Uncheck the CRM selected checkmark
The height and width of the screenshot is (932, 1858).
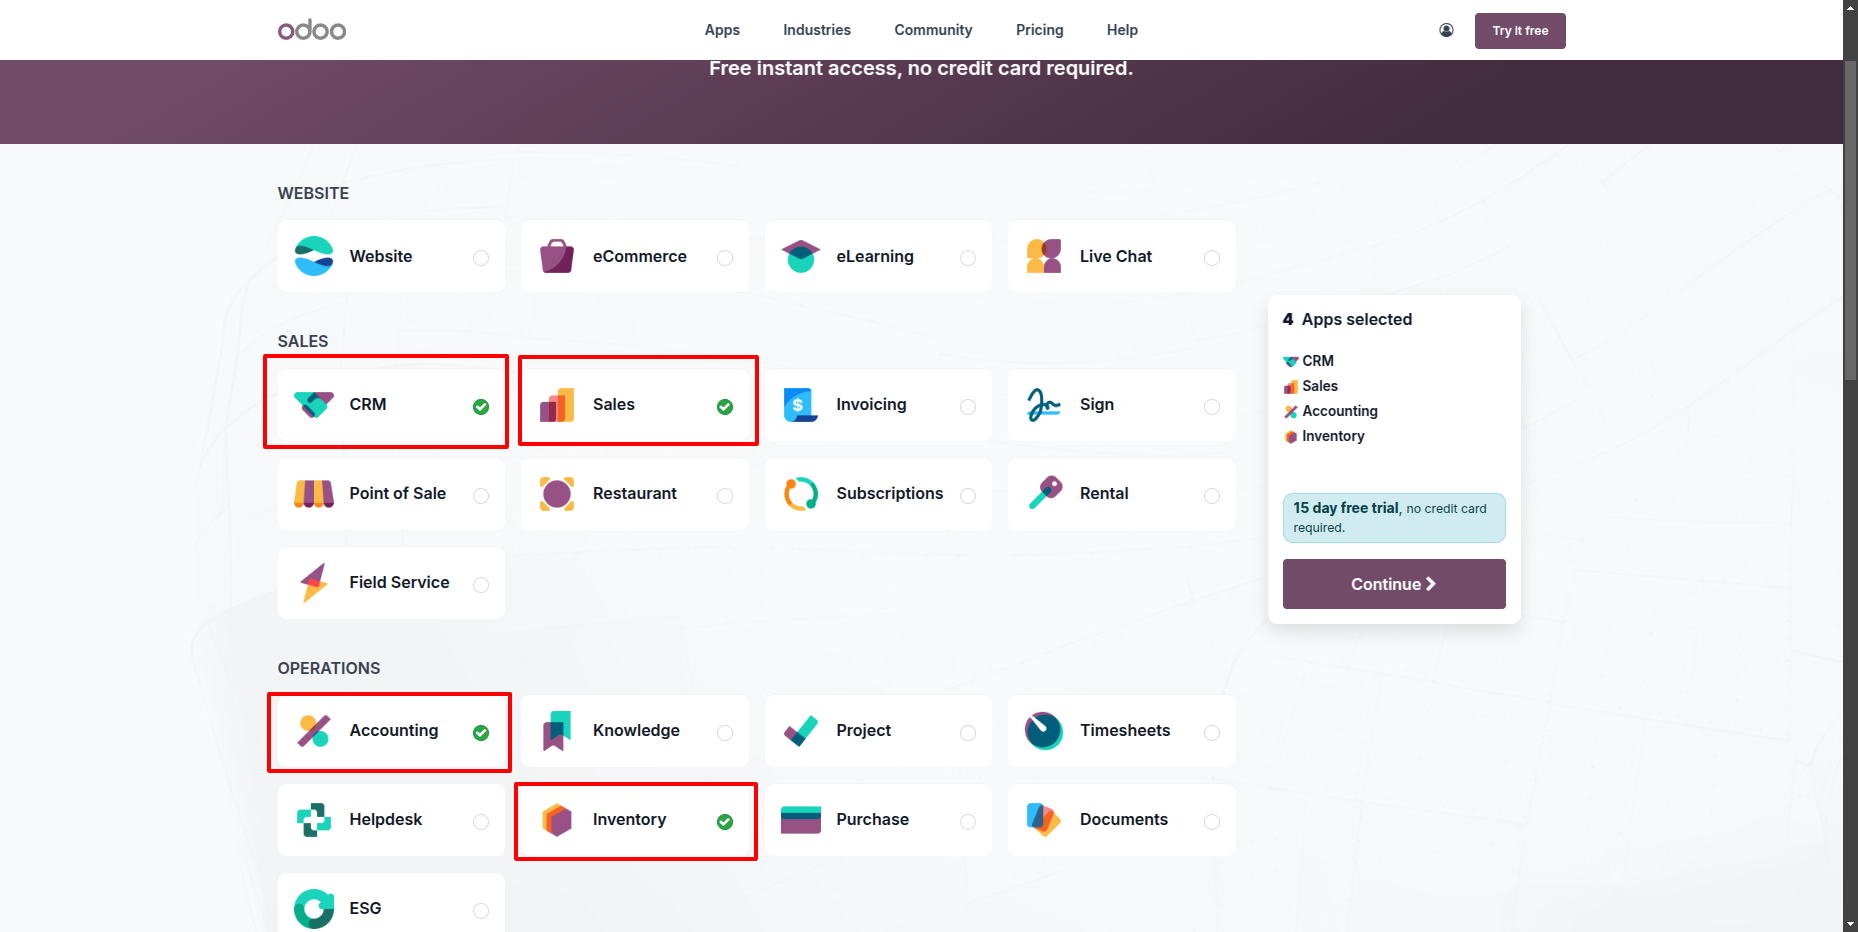point(481,406)
